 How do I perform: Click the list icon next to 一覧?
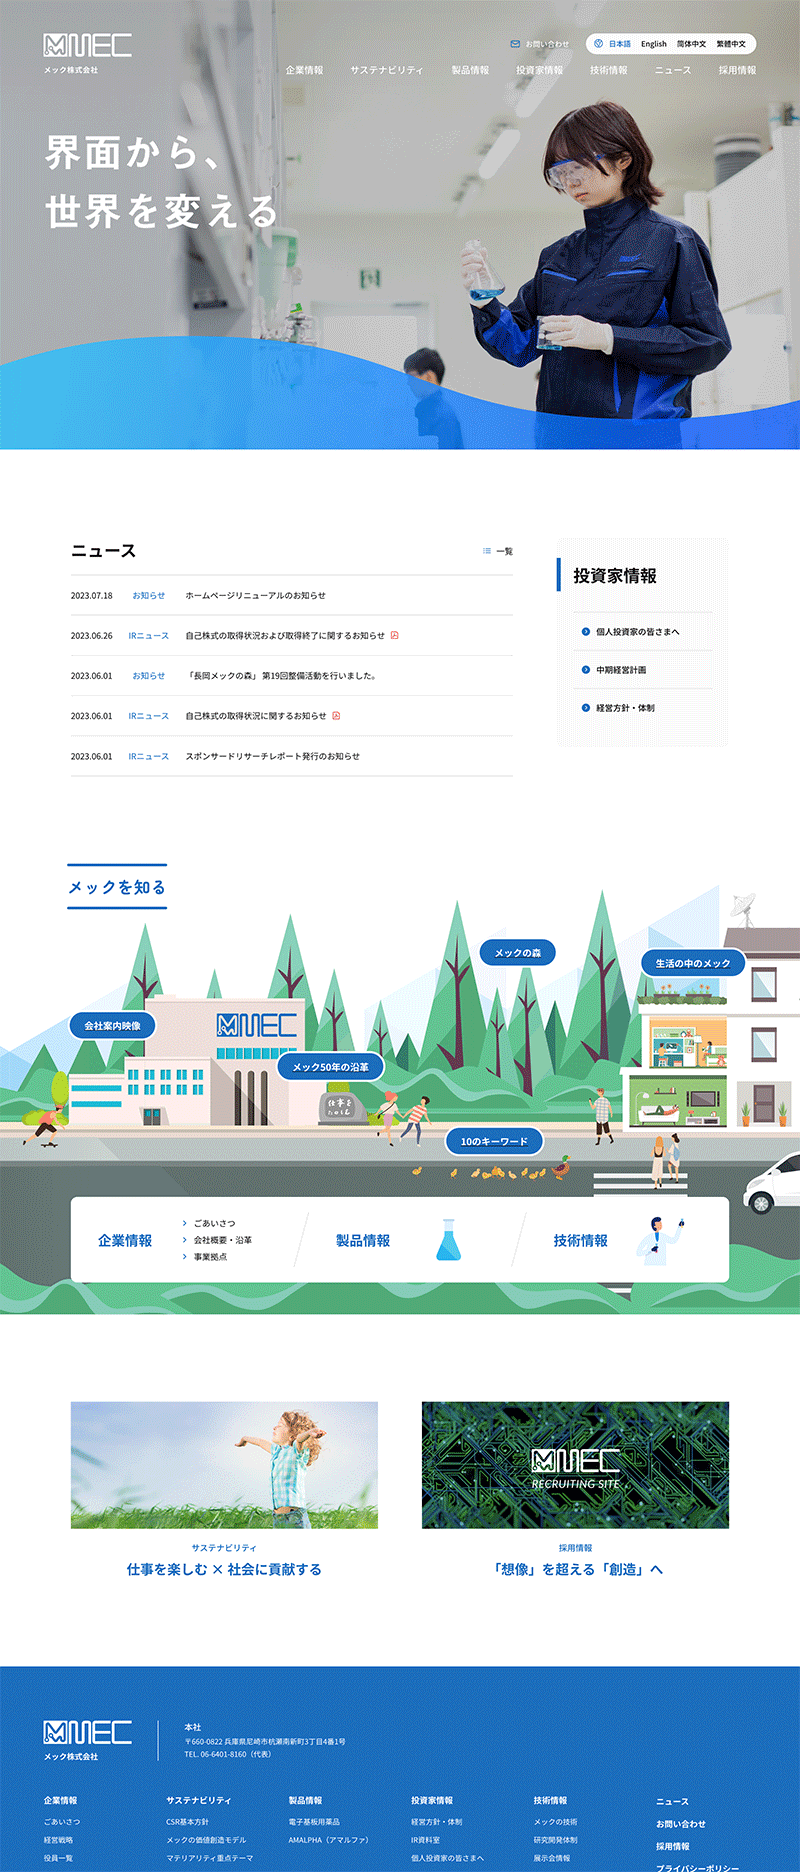pyautogui.click(x=487, y=551)
